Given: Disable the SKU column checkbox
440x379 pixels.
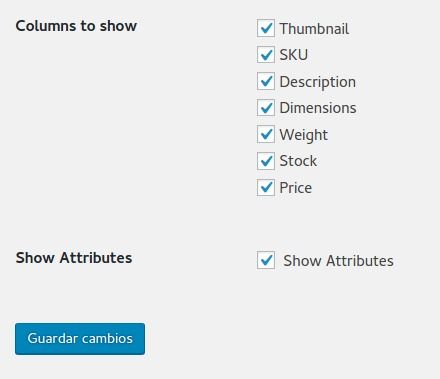Looking at the screenshot, I should (266, 55).
